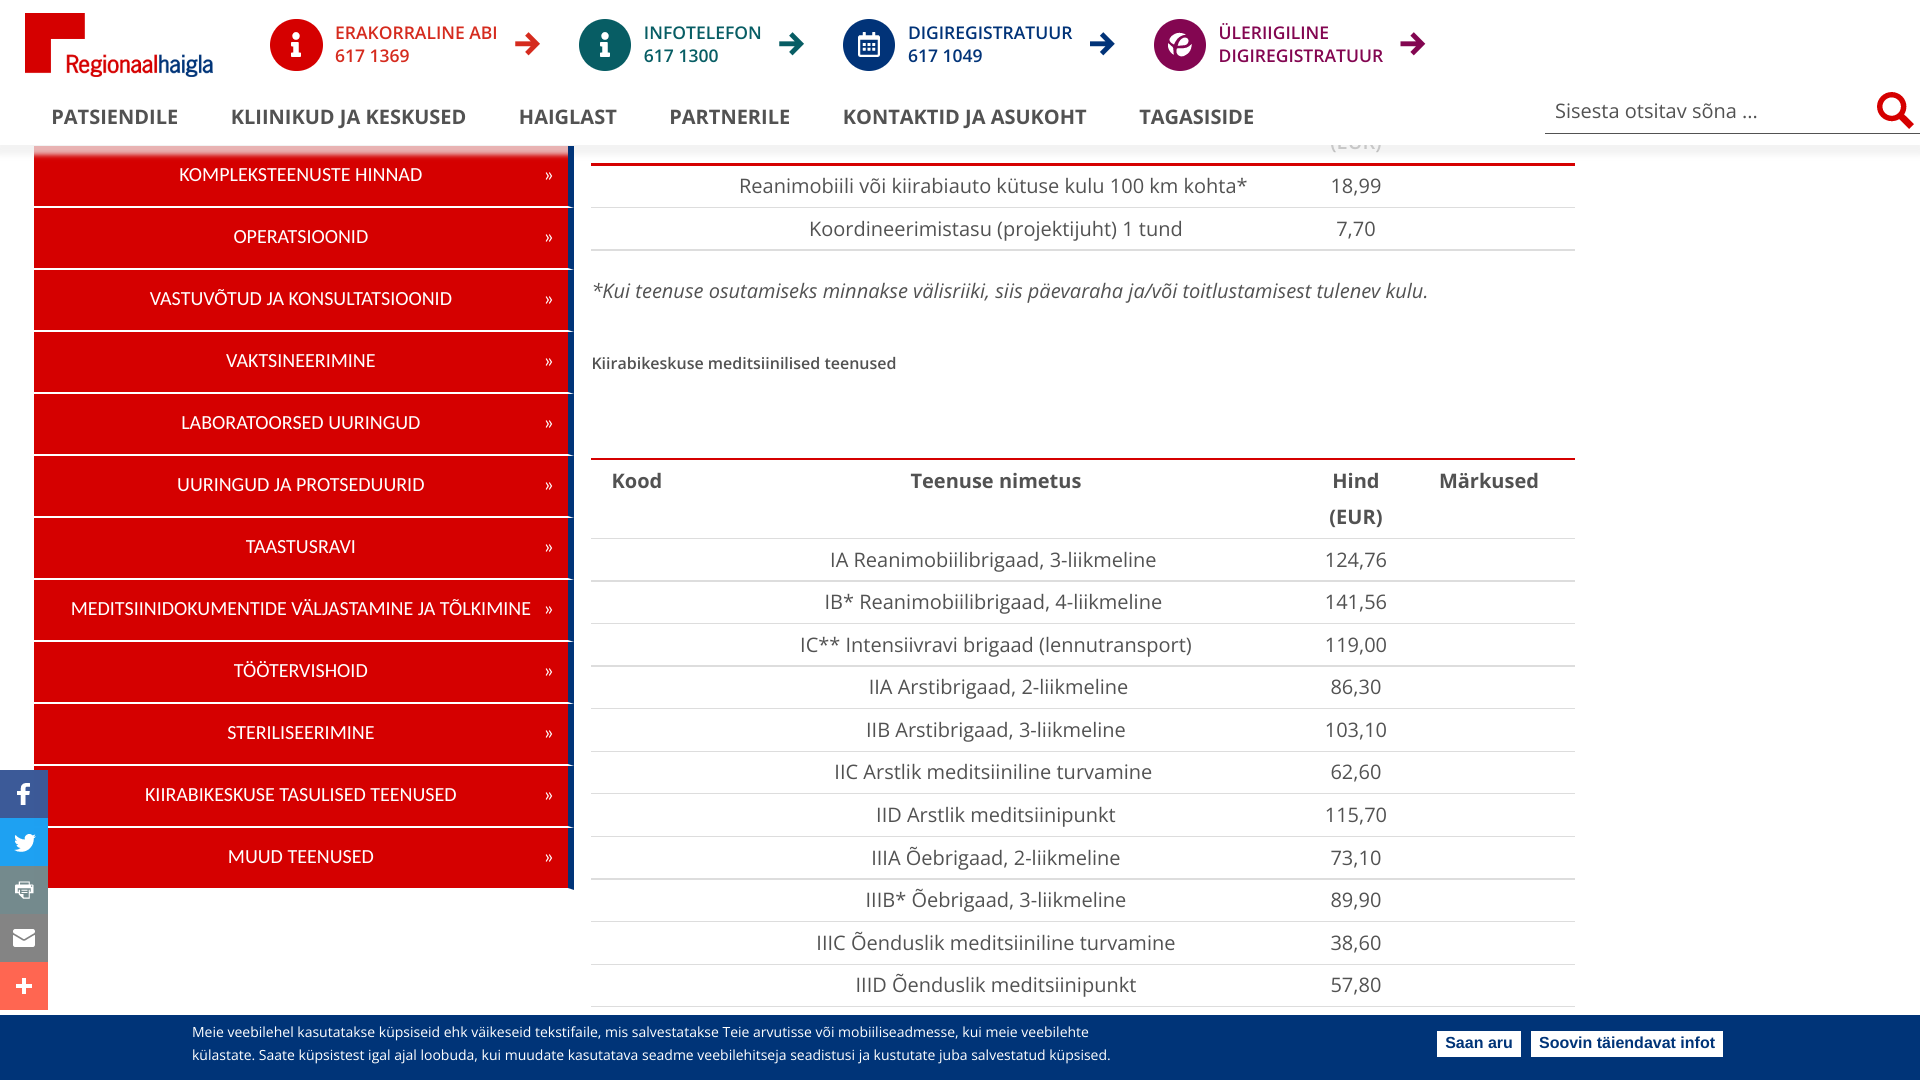Viewport: 1920px width, 1080px height.
Task: Click the green Infotelefon info icon
Action: point(604,45)
